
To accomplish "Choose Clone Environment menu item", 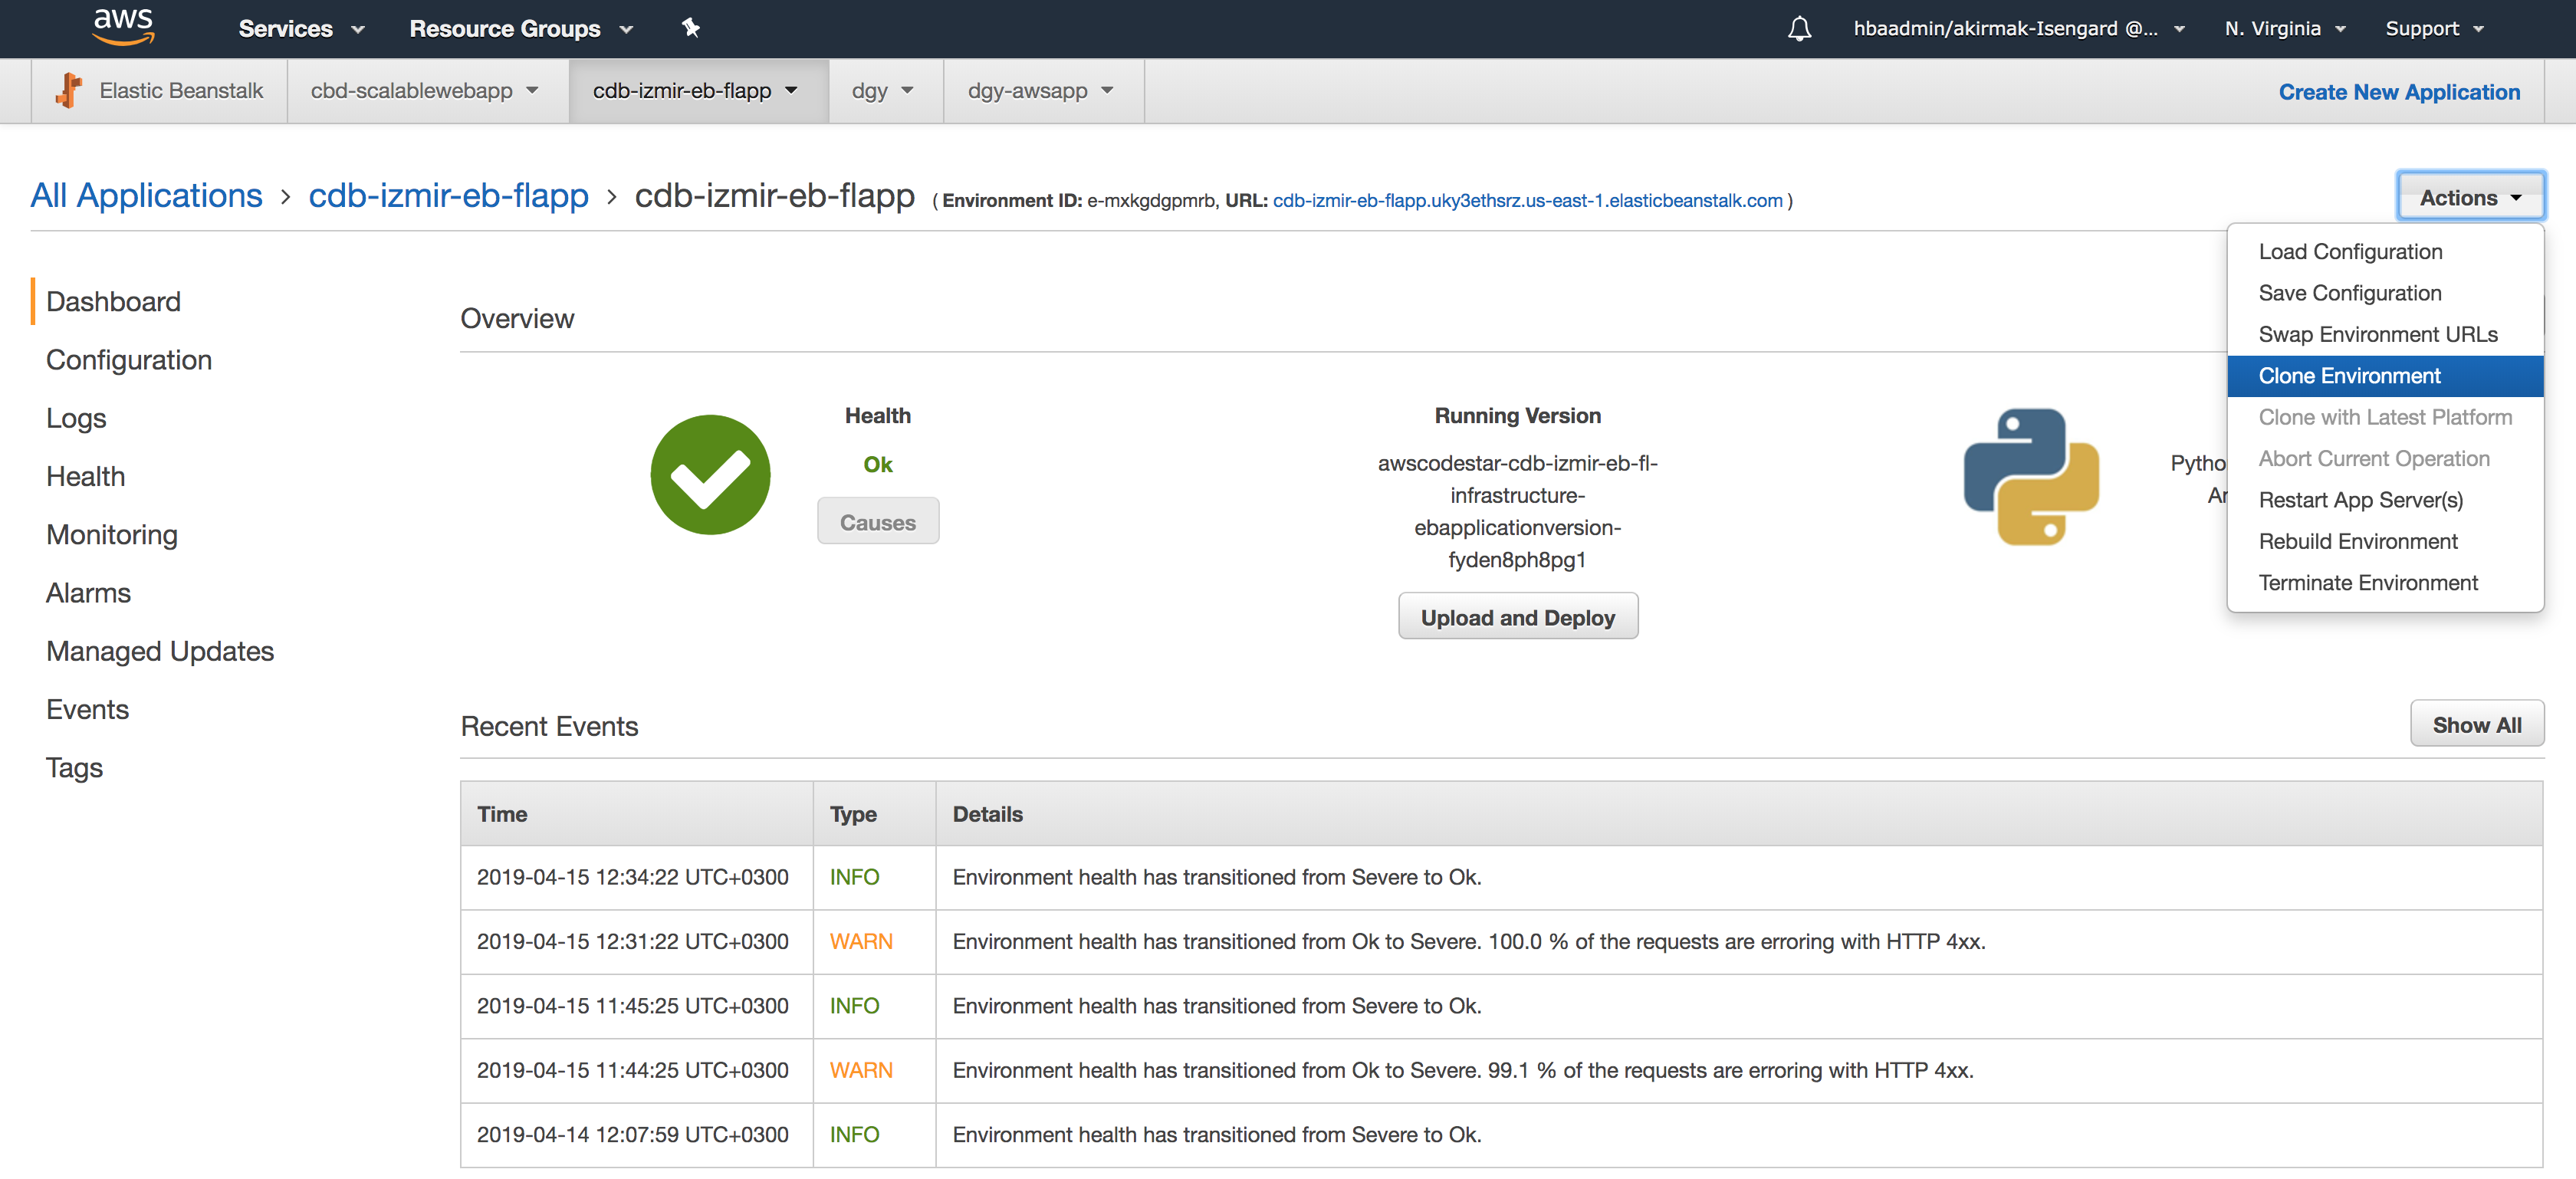I will (x=2385, y=376).
